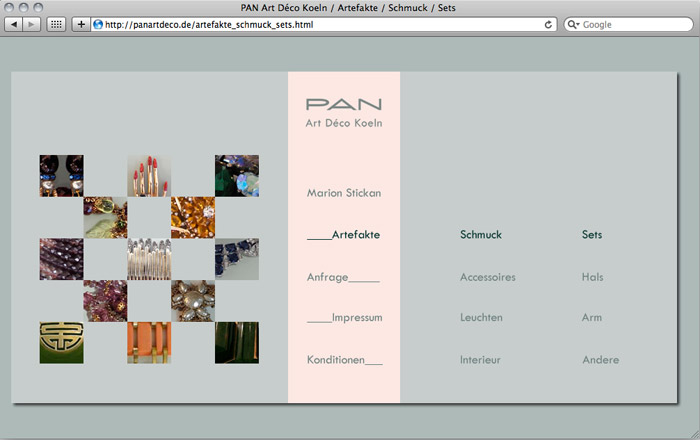
Task: Click the browser Forward arrow button
Action: pos(31,24)
